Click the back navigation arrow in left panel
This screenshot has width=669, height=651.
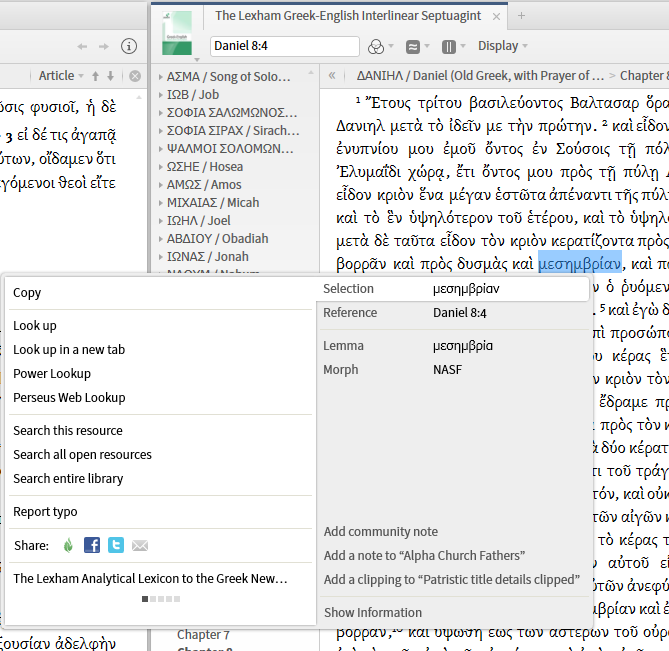(x=82, y=46)
